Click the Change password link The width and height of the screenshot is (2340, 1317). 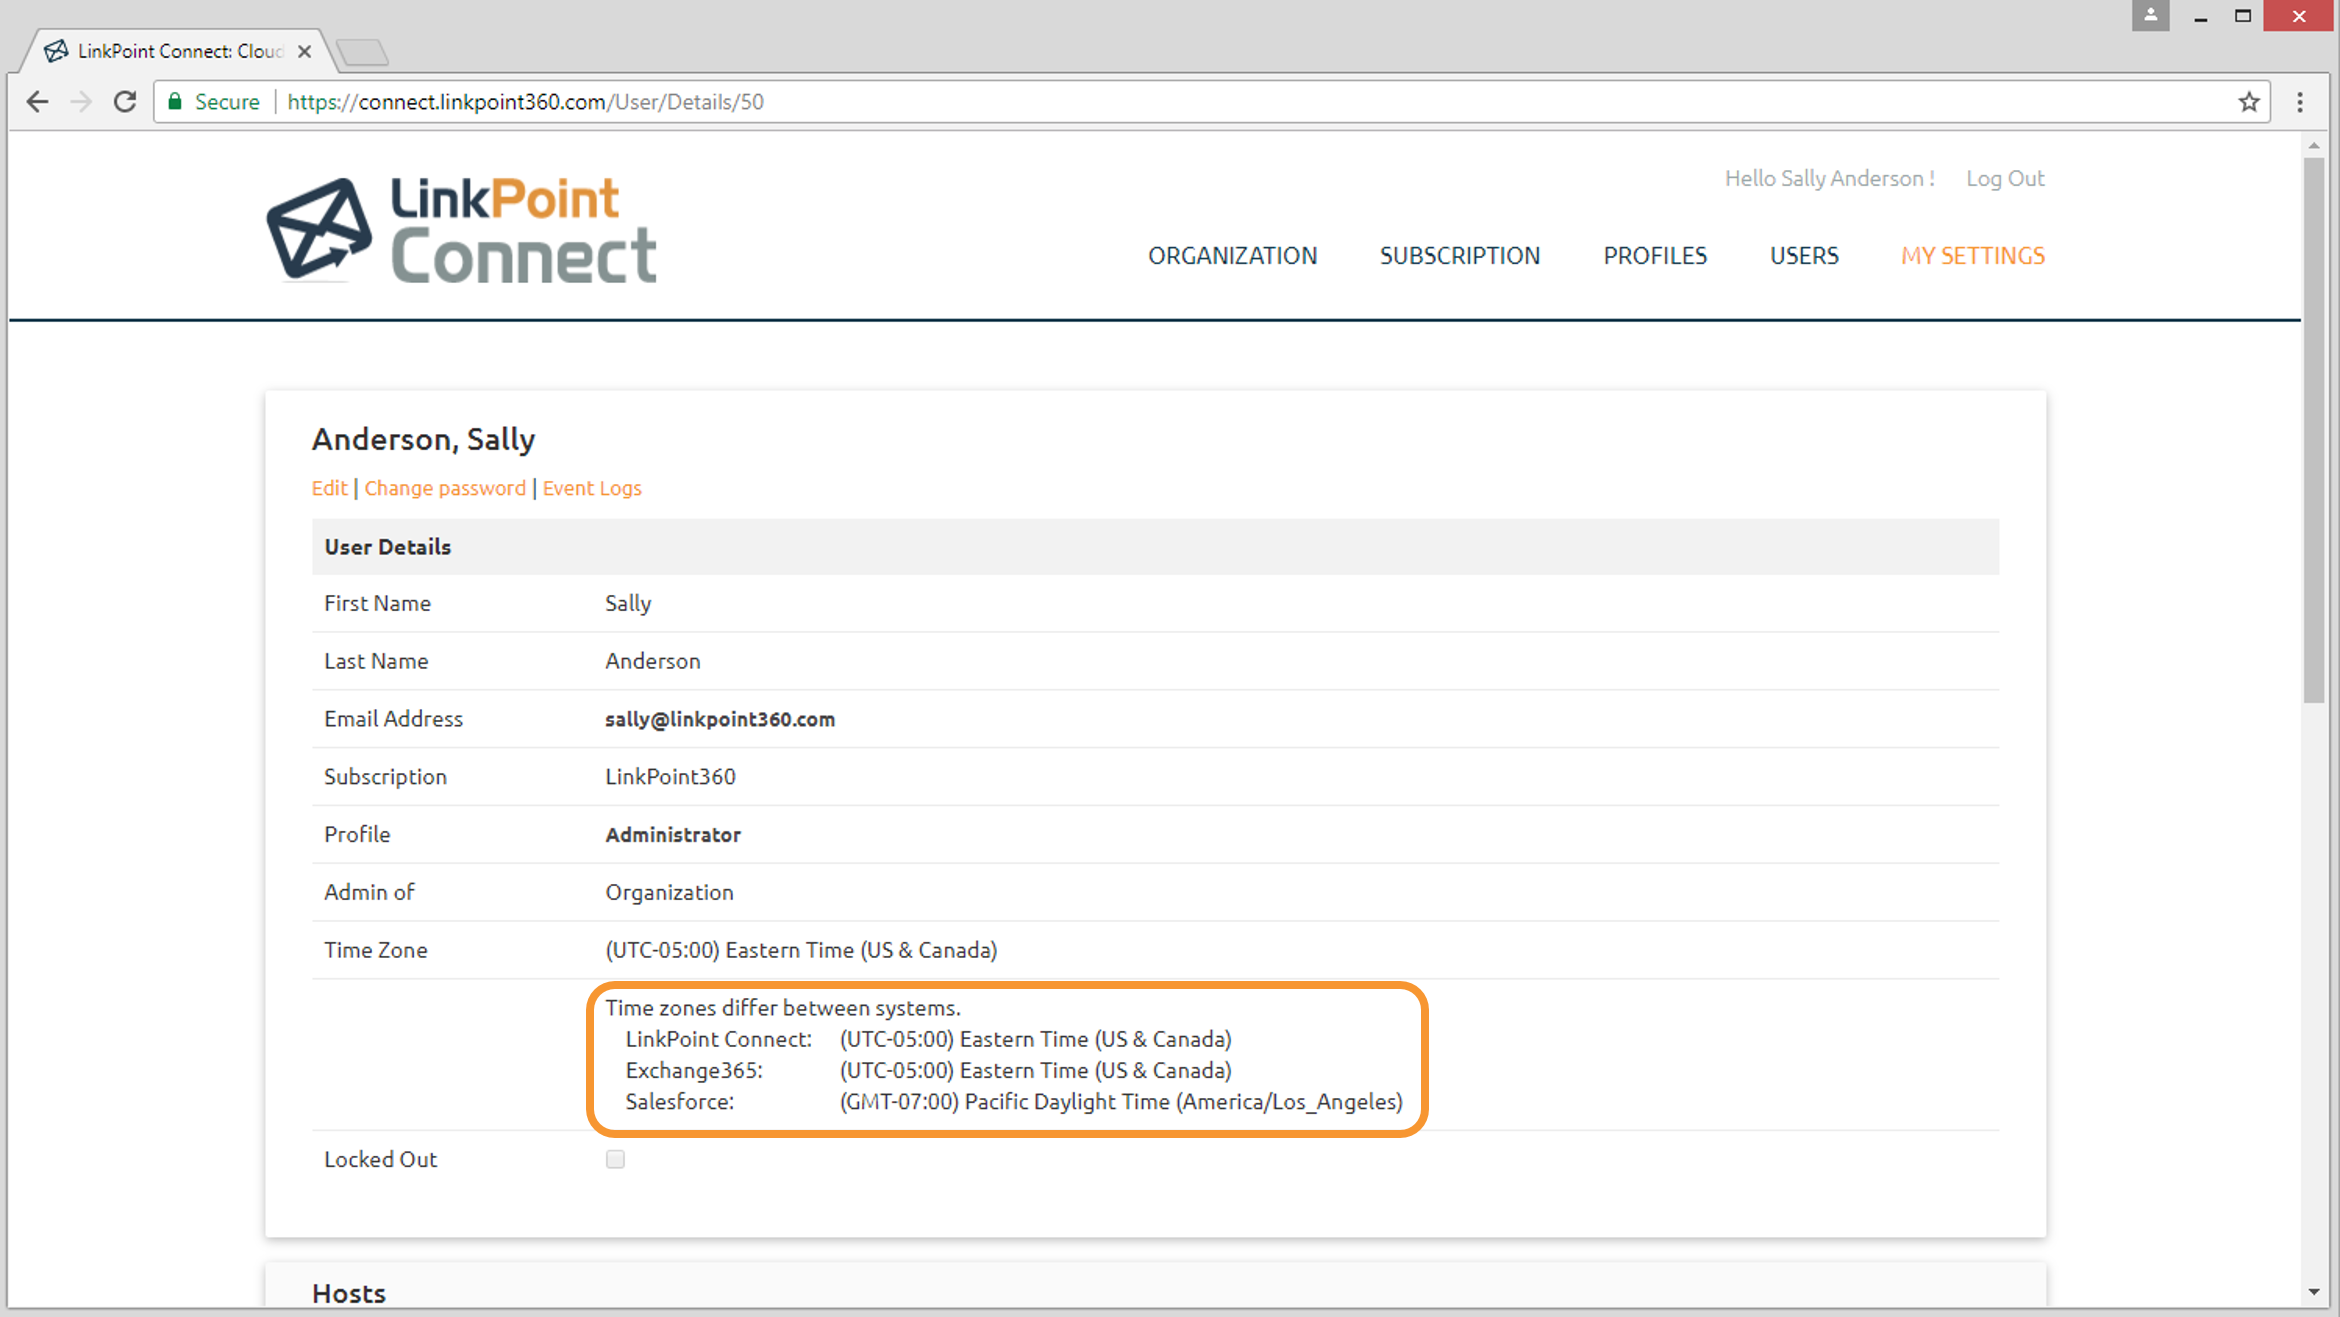click(445, 488)
